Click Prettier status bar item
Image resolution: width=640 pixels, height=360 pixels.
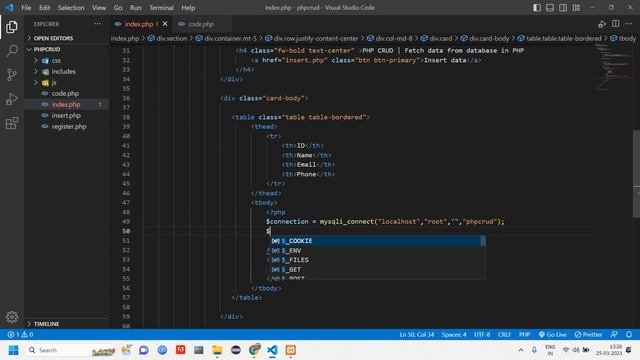[x=588, y=334]
